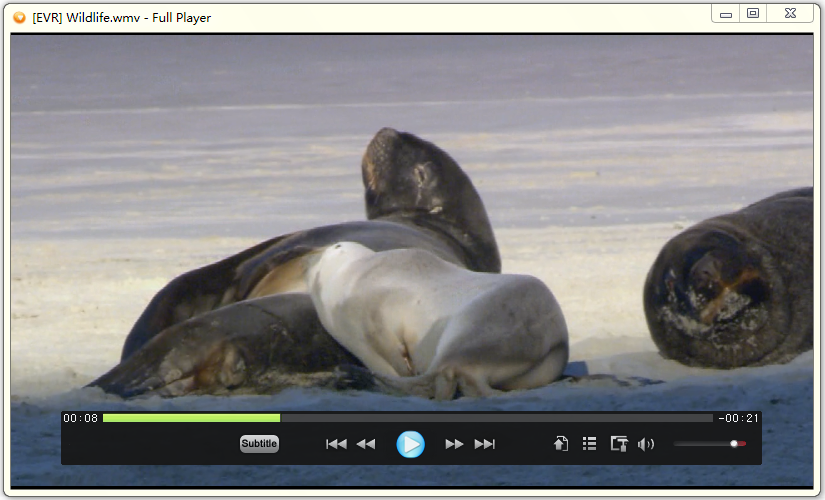The image size is (825, 500).
Task: Skip to next track
Action: point(485,444)
